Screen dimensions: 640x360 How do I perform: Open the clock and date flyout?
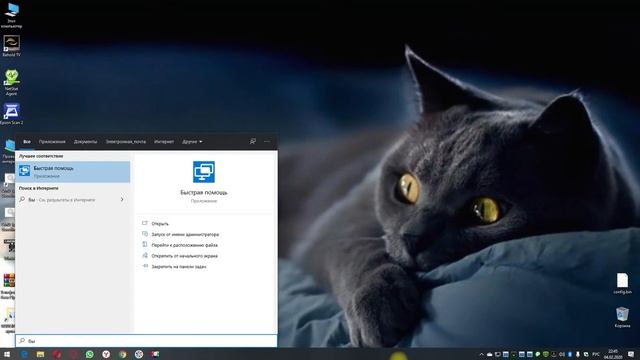[613, 354]
